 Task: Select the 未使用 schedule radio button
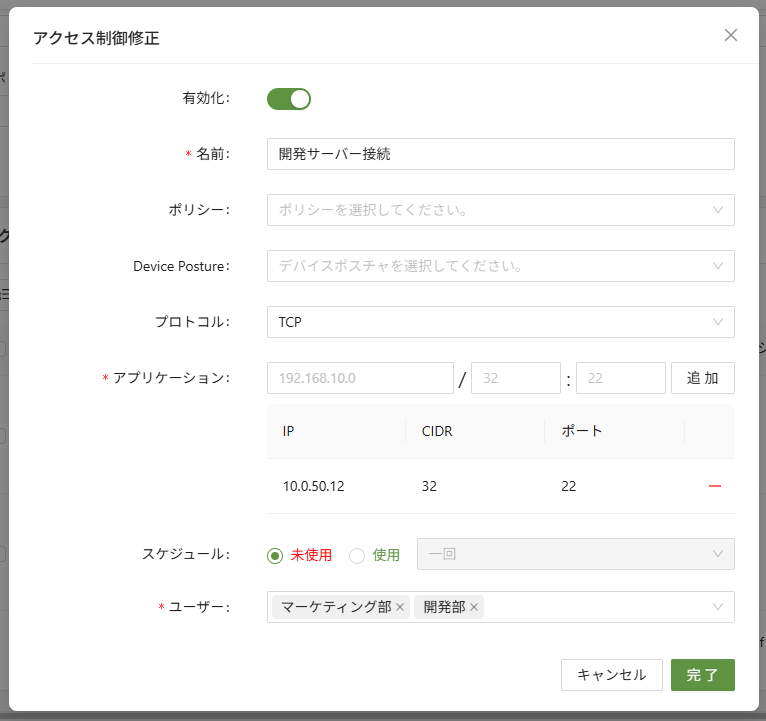[x=276, y=555]
